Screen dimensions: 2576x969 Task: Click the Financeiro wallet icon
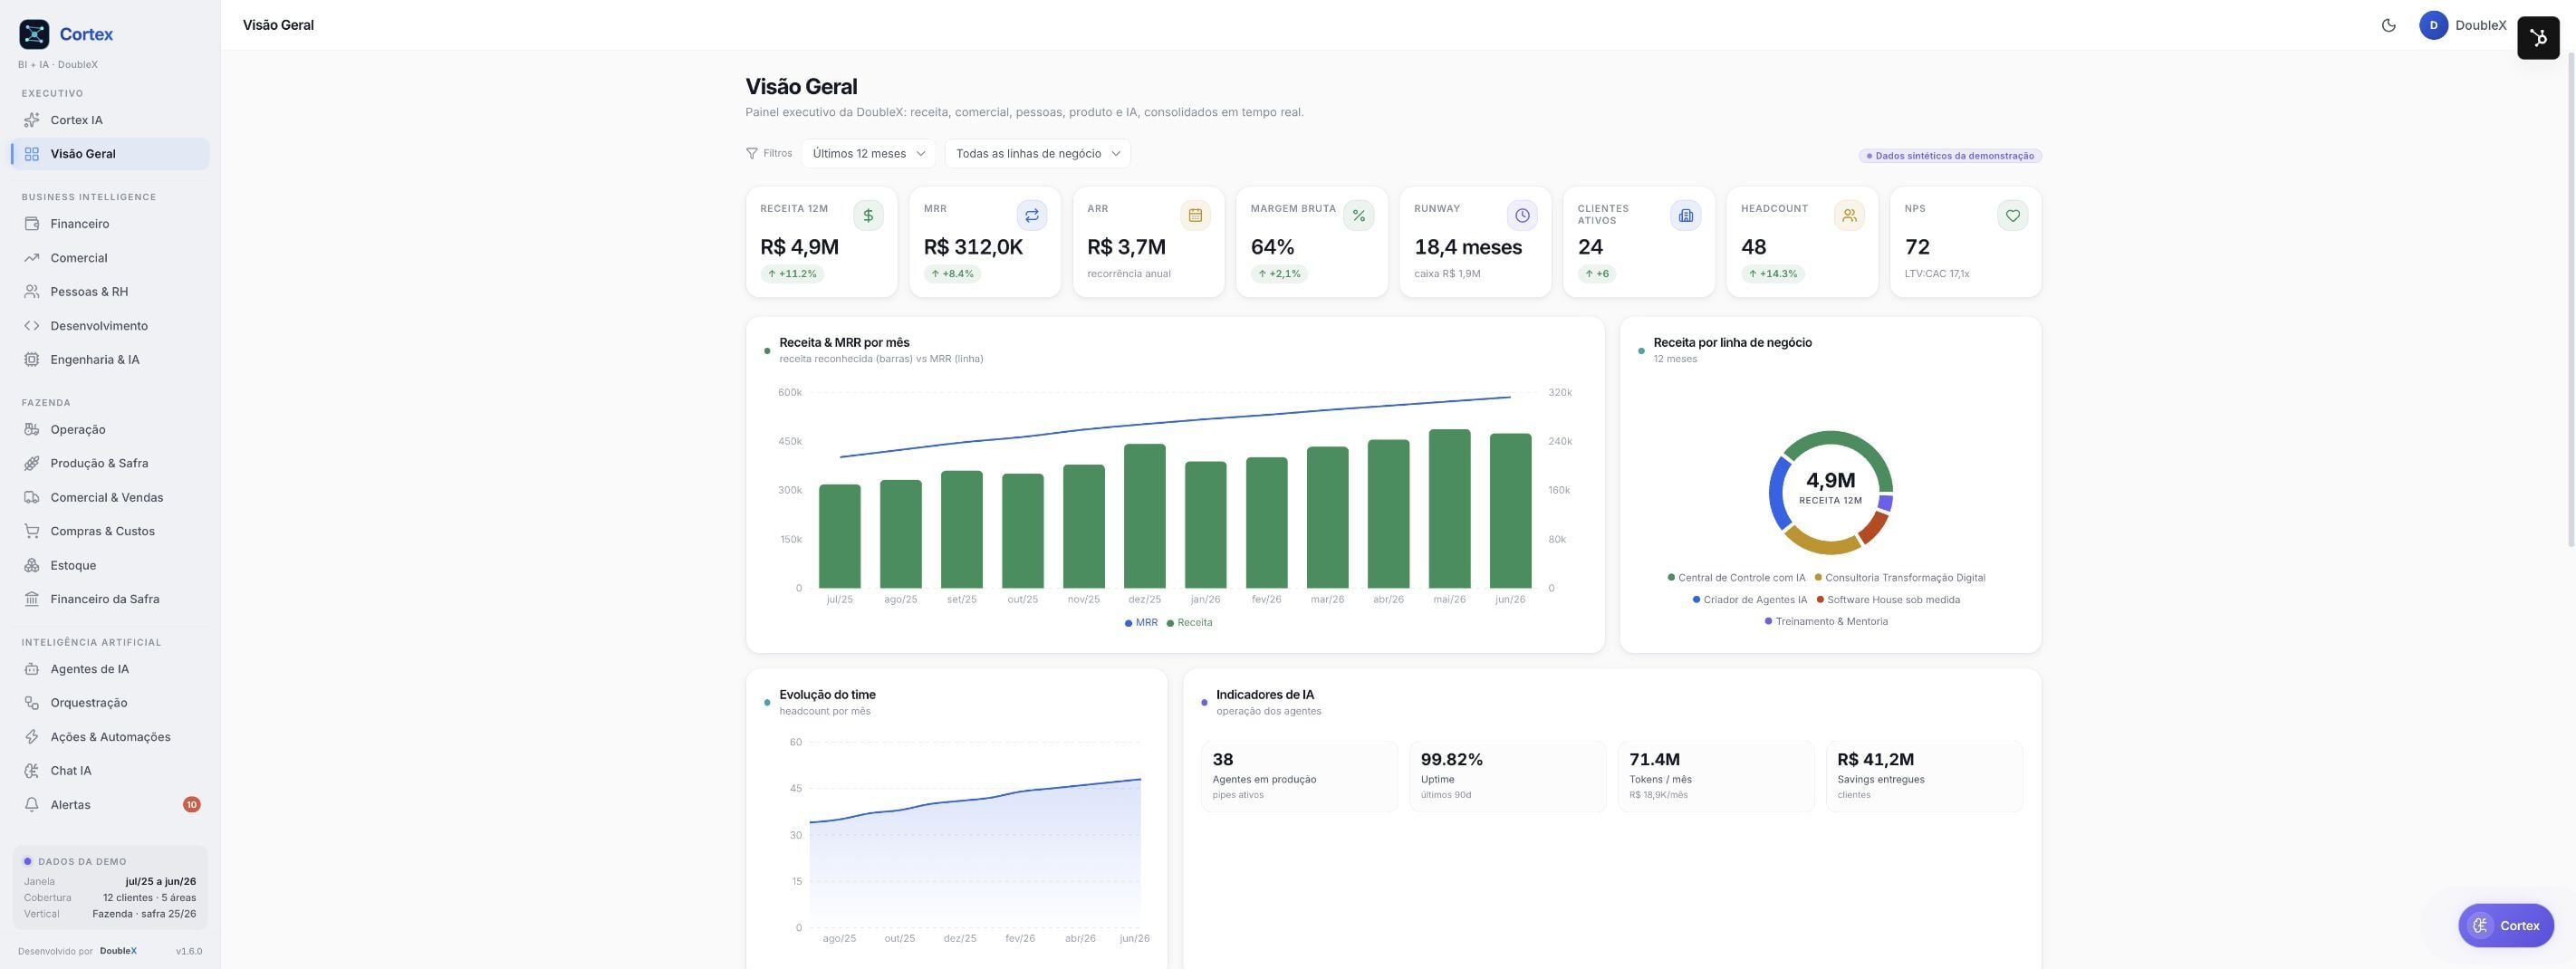32,224
